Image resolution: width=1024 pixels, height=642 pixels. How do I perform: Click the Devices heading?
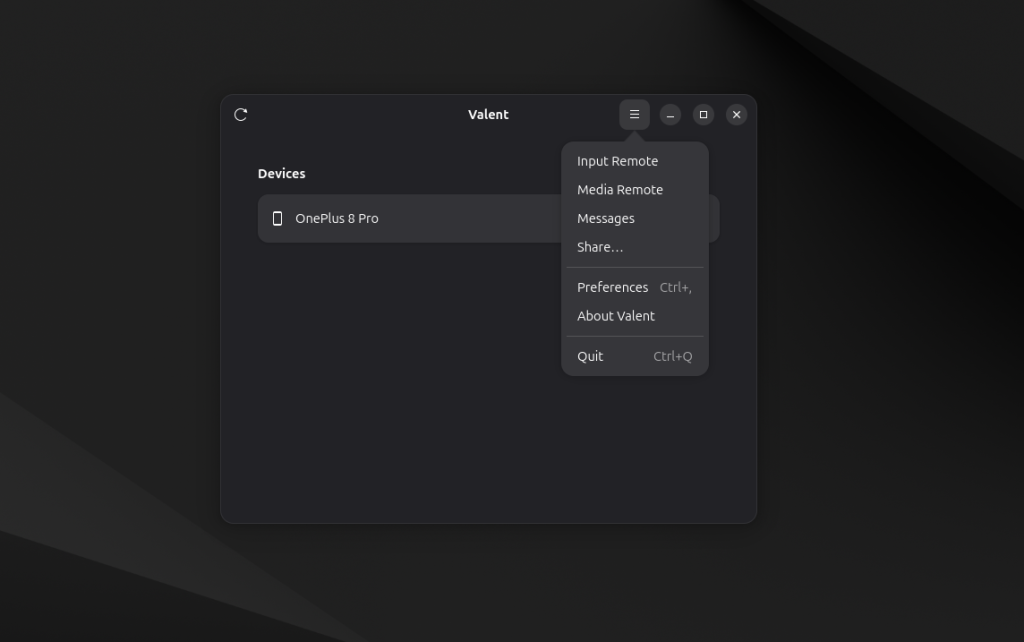click(x=281, y=174)
